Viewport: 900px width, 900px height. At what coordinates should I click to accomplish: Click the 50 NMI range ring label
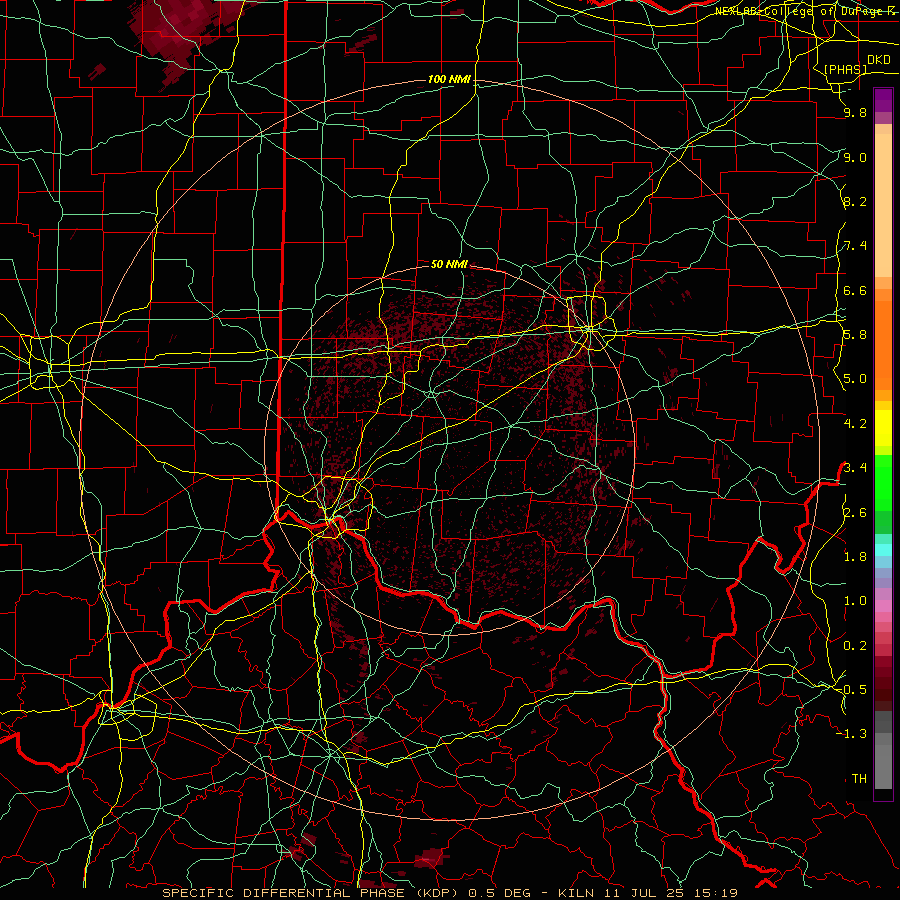point(449,264)
